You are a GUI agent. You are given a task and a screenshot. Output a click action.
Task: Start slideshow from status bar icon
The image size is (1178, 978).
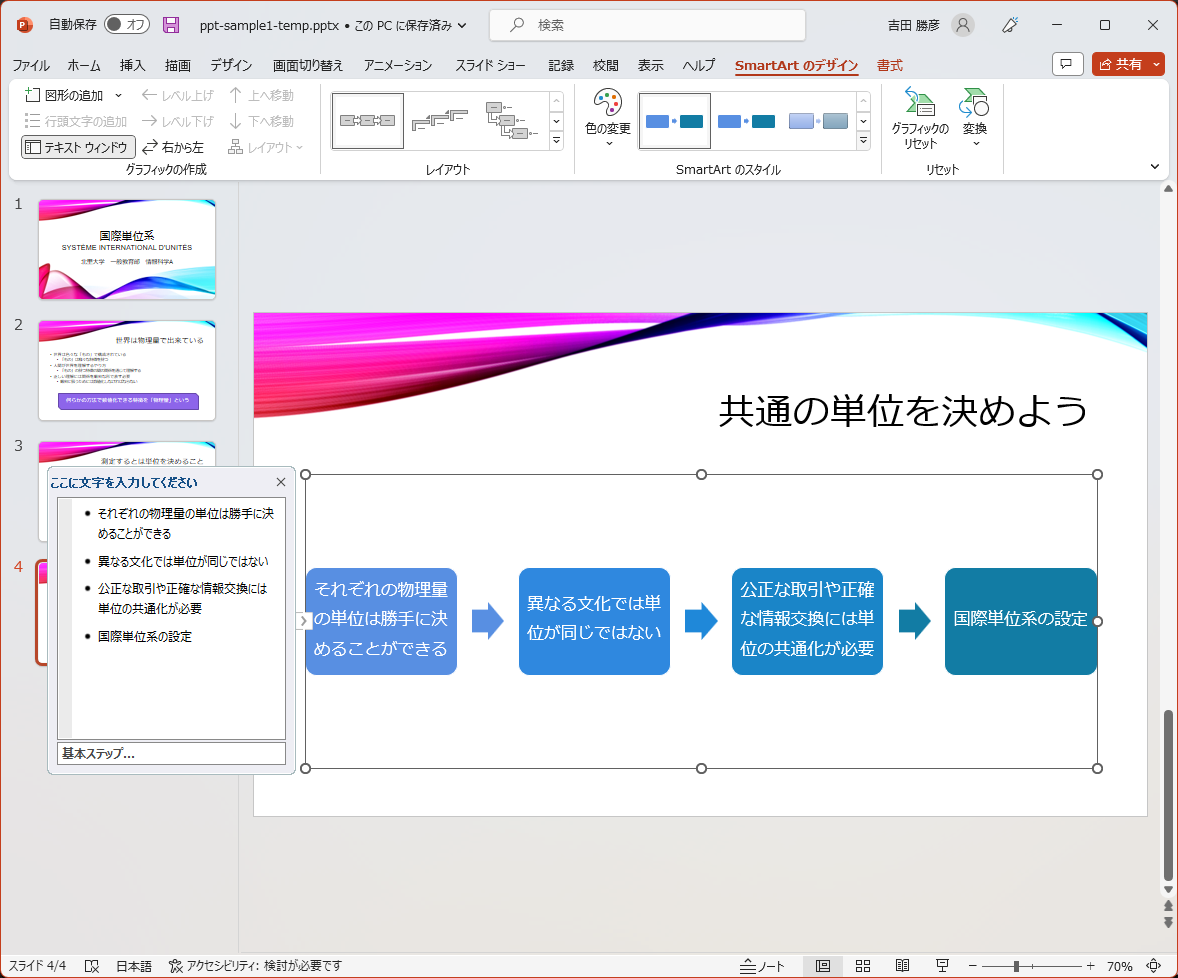pos(942,966)
